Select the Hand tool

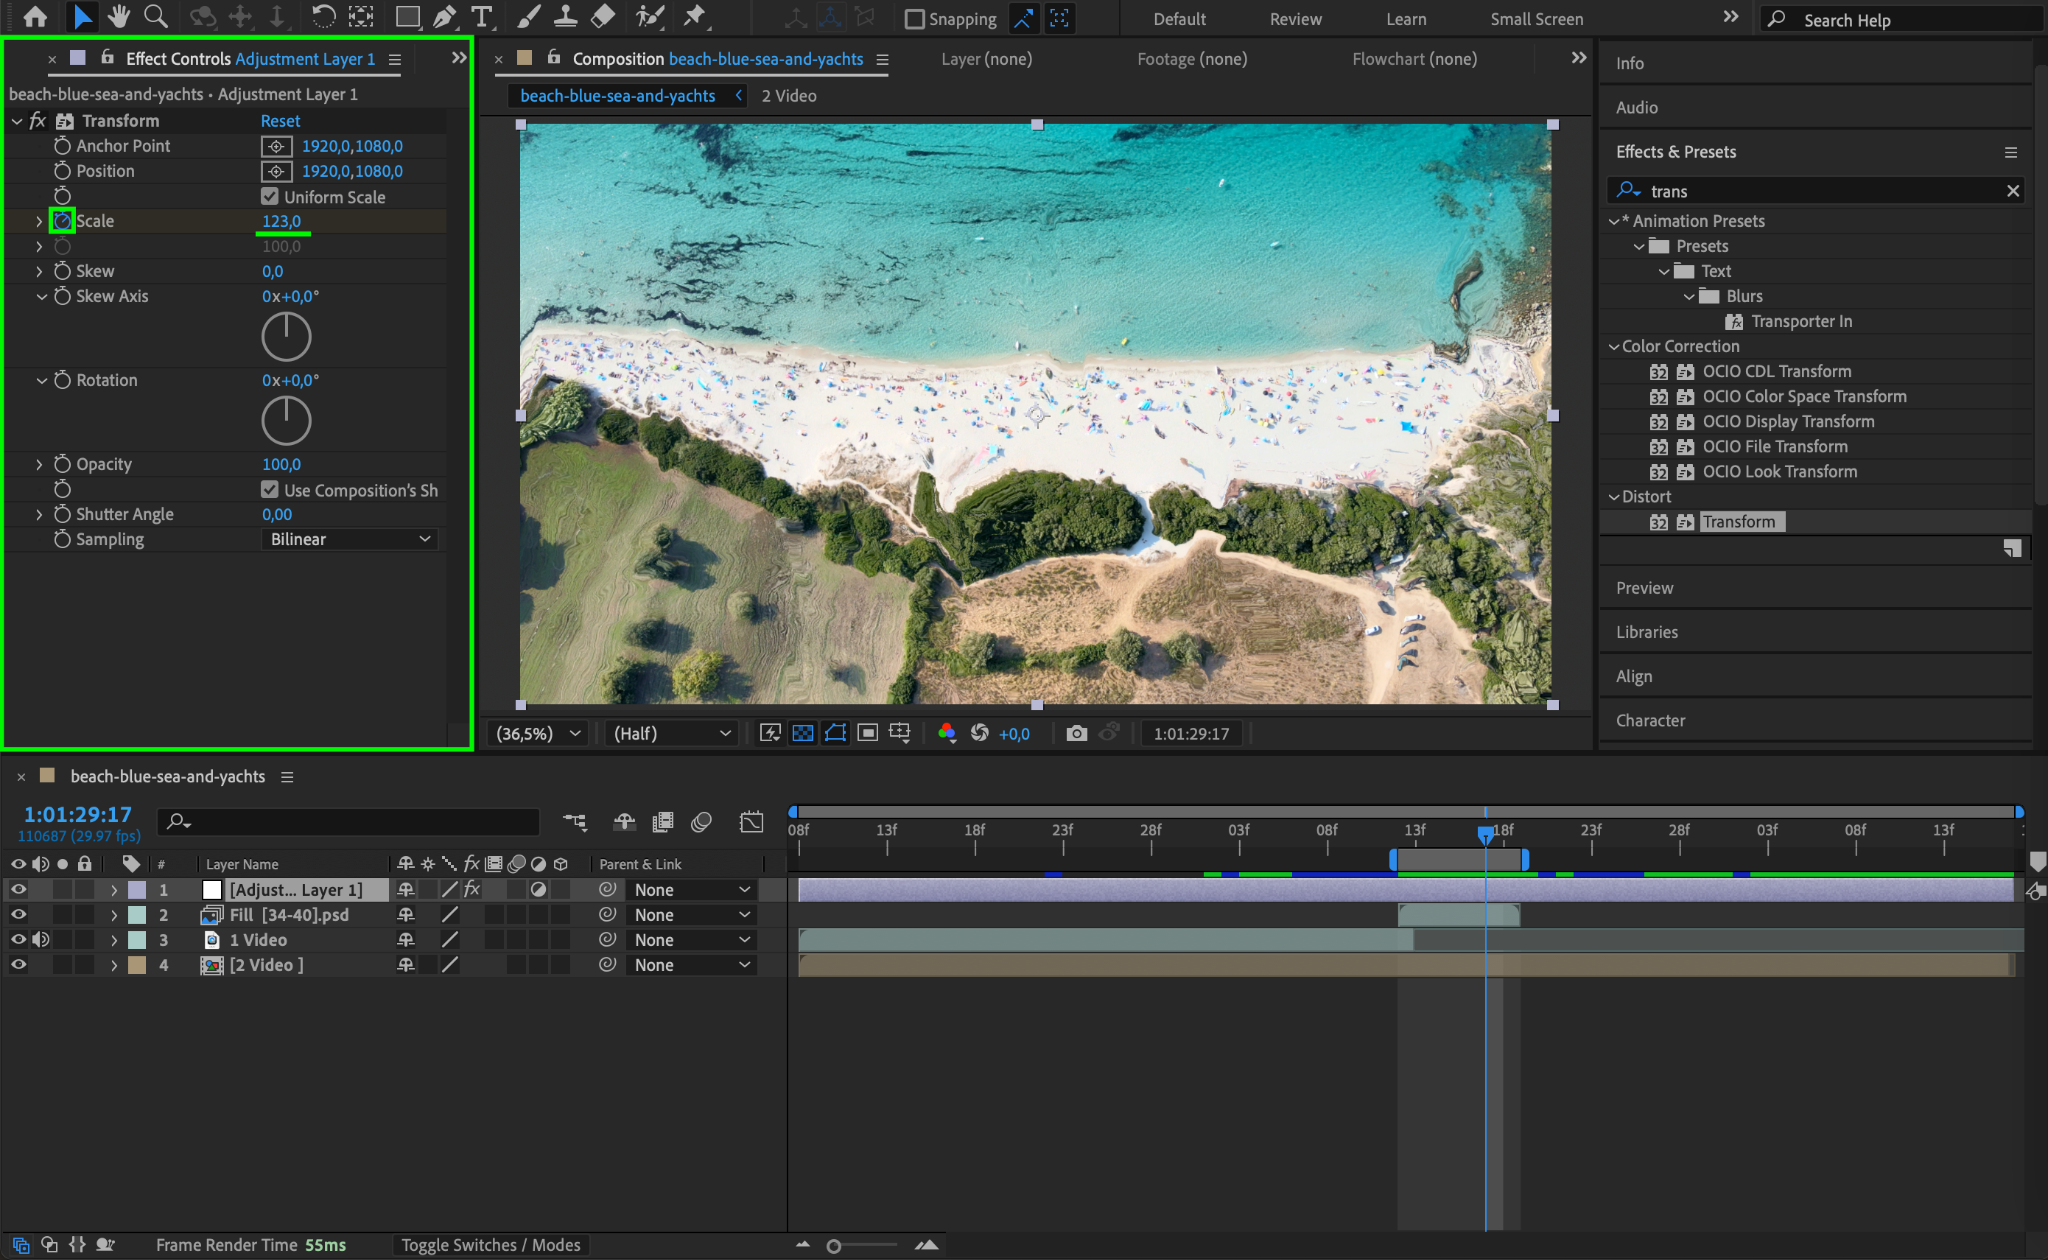point(119,16)
